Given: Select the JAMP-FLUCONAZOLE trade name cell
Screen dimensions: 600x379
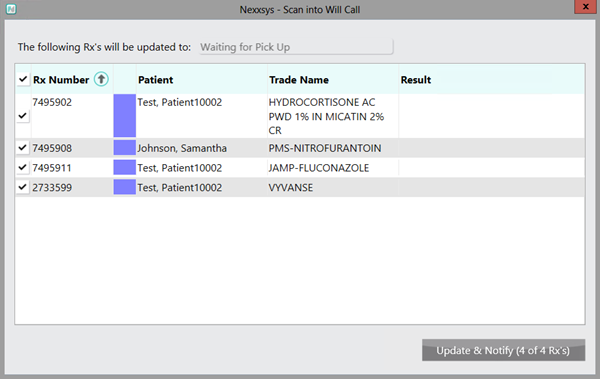Looking at the screenshot, I should (x=319, y=168).
